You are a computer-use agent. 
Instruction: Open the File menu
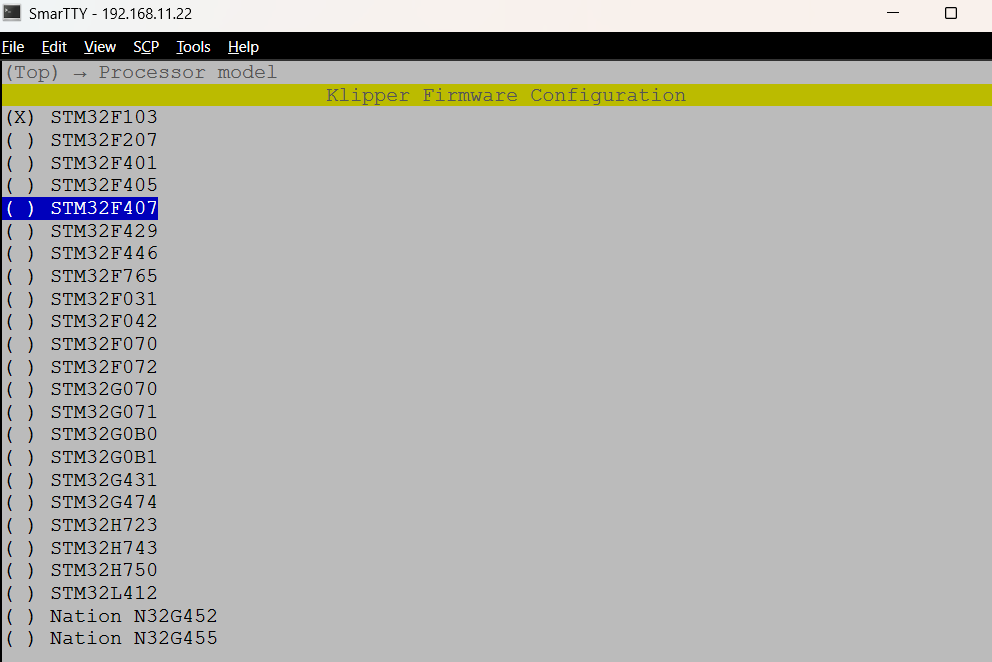pyautogui.click(x=12, y=47)
